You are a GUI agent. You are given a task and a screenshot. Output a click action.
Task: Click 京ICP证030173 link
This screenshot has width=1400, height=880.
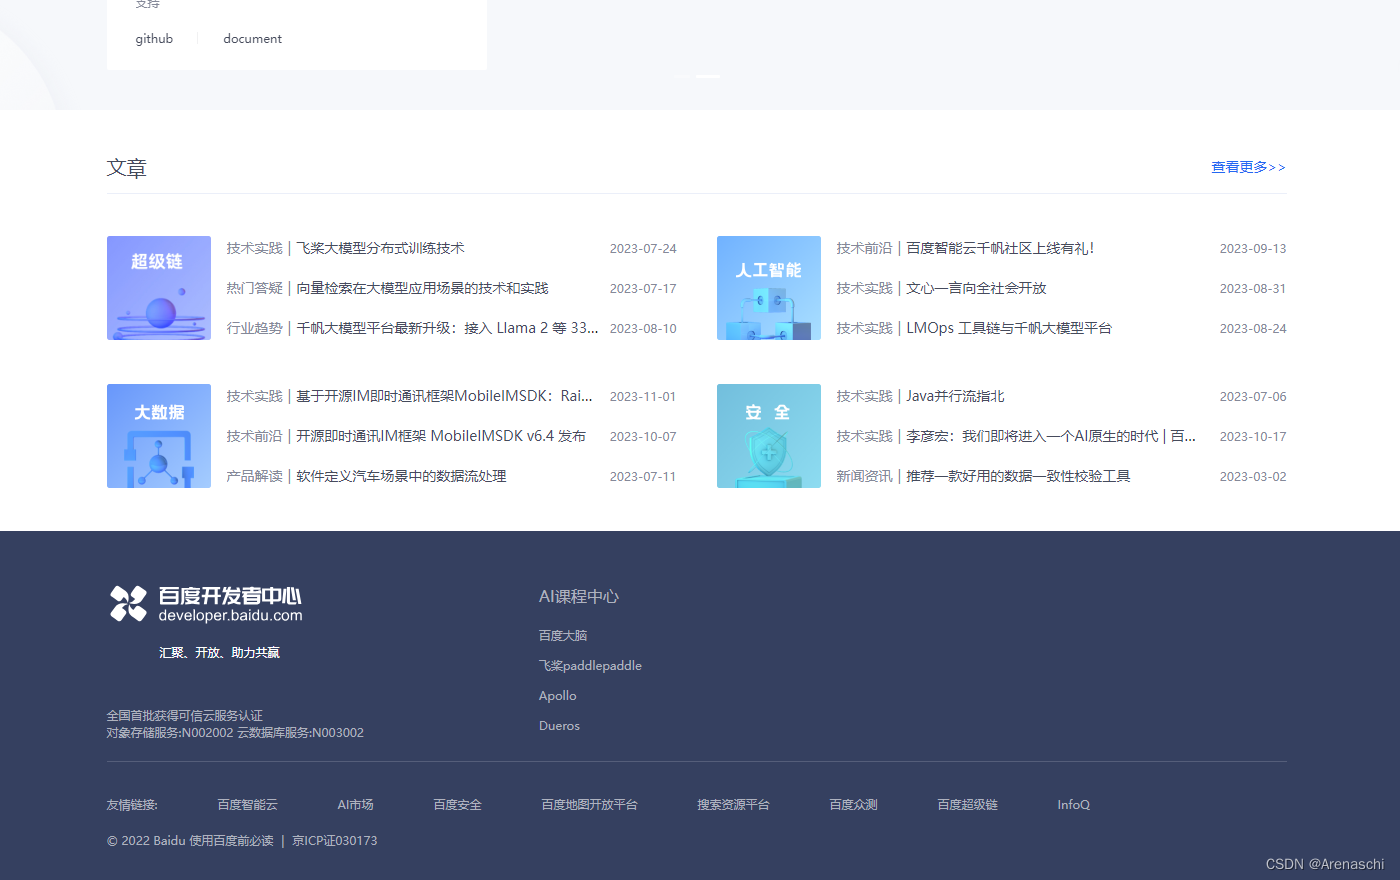(x=334, y=840)
